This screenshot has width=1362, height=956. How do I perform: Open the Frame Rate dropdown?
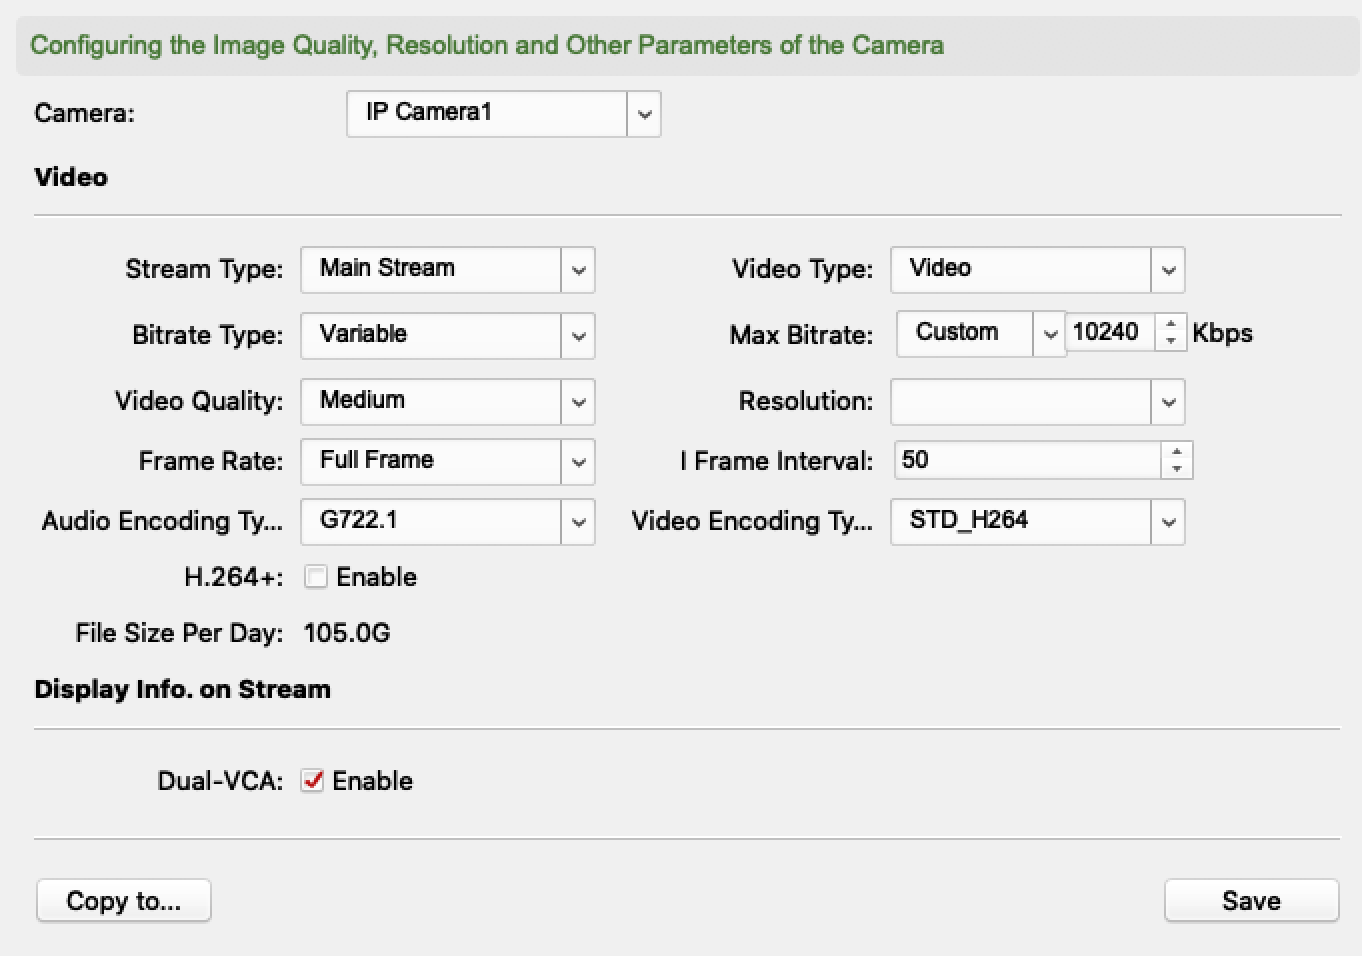coord(578,462)
